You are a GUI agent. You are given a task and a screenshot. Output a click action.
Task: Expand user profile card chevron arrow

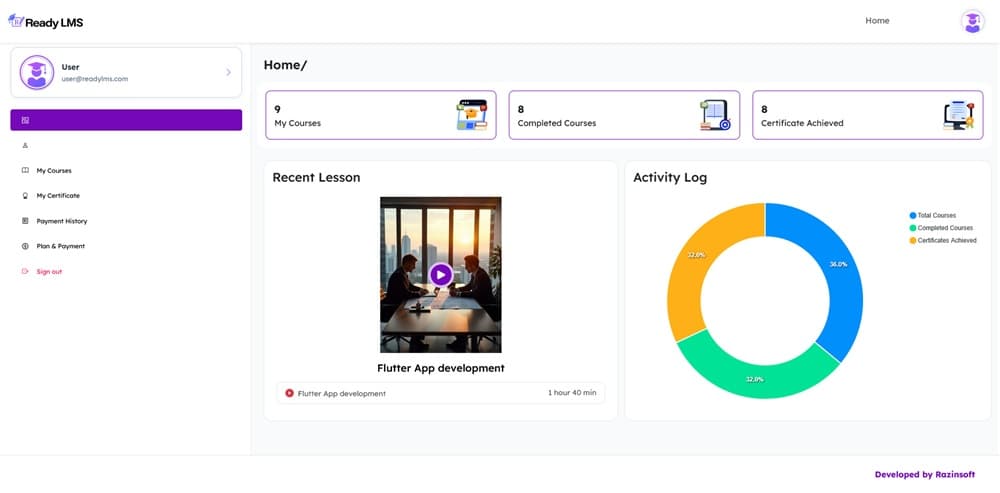point(228,72)
